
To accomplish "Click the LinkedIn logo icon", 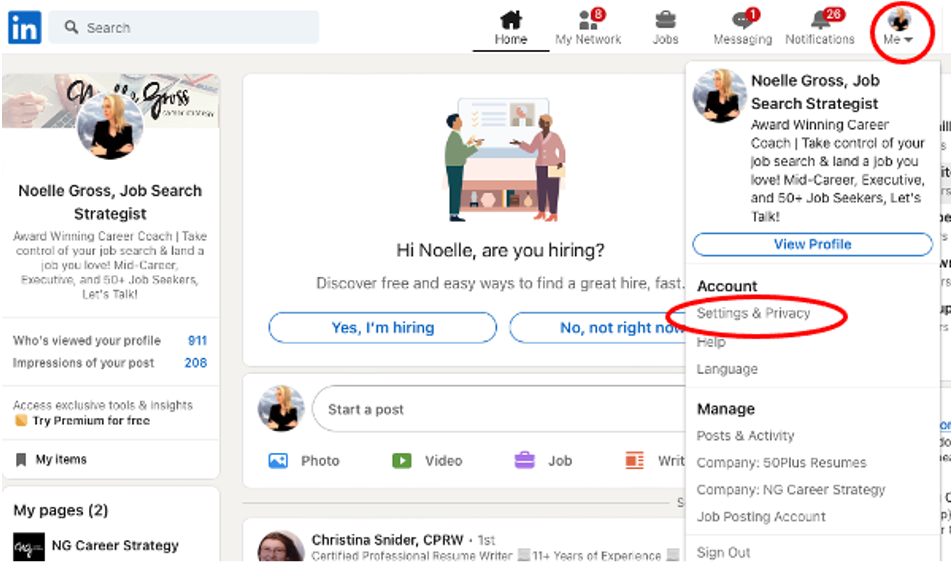I will (24, 27).
